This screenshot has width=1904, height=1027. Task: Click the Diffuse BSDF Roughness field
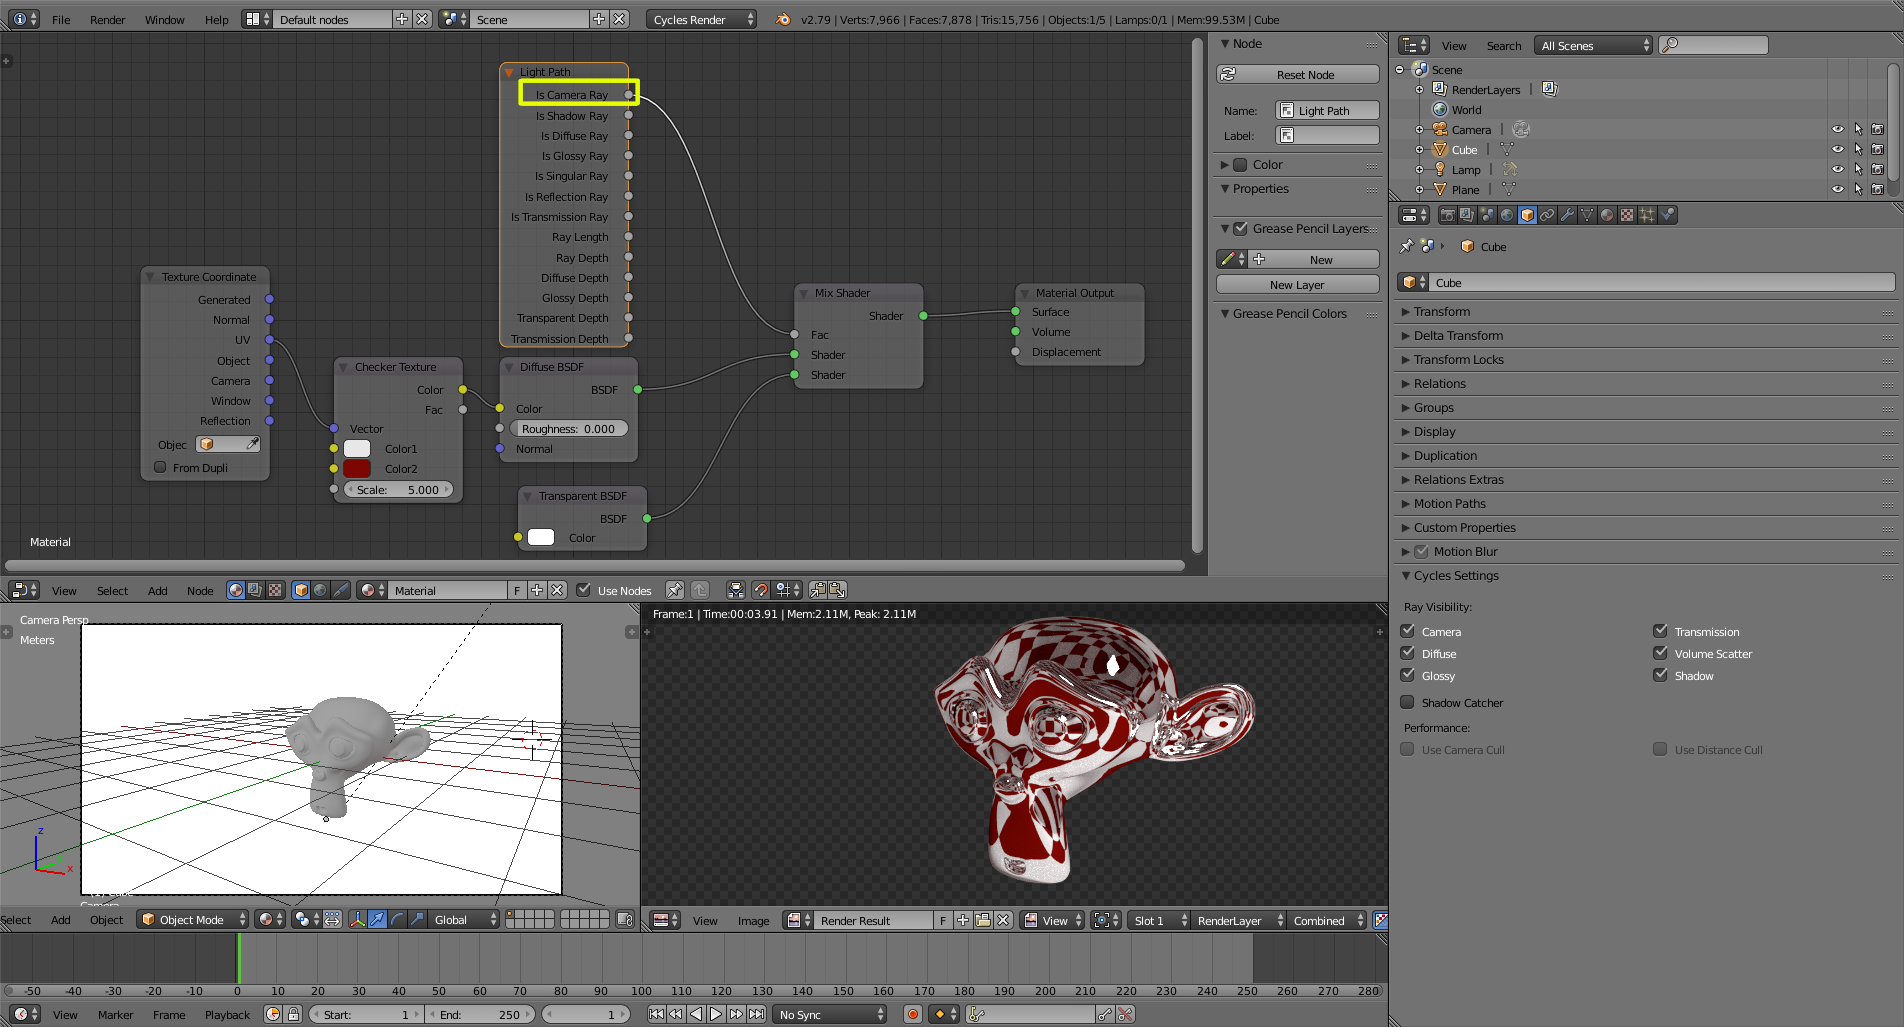click(569, 428)
